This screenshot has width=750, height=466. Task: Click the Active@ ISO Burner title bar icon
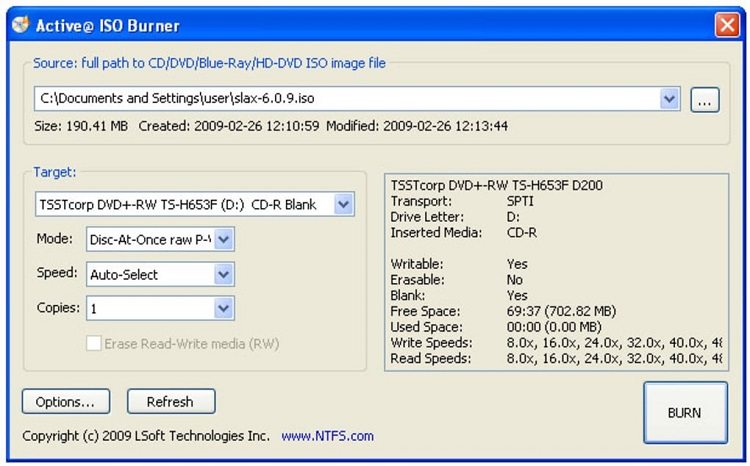coord(21,24)
